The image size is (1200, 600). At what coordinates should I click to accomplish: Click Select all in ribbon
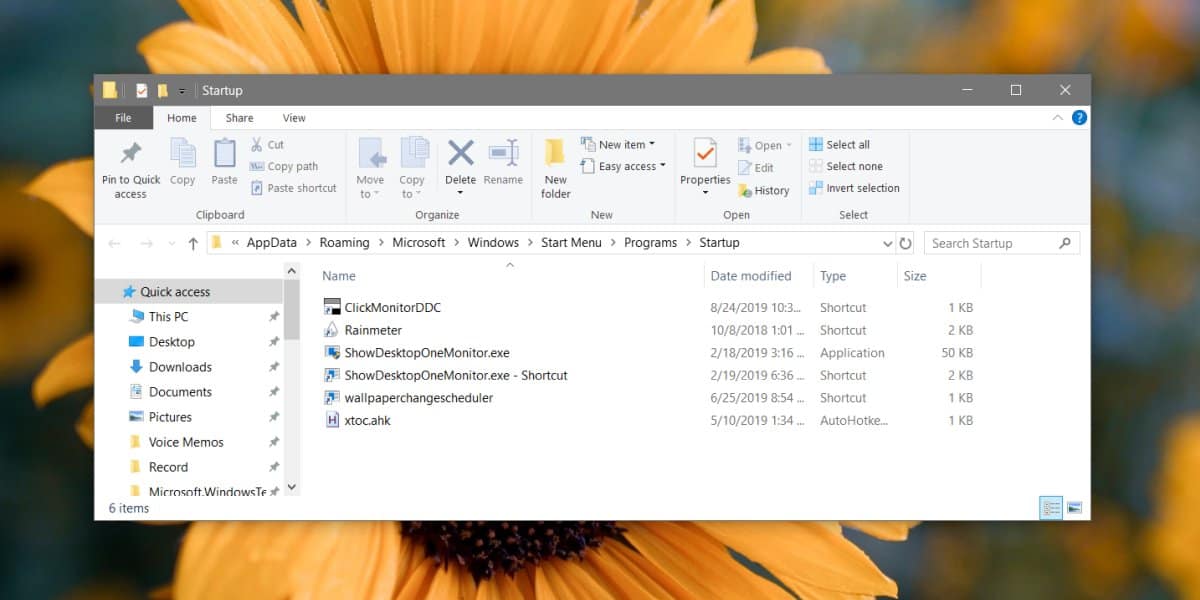pyautogui.click(x=839, y=145)
